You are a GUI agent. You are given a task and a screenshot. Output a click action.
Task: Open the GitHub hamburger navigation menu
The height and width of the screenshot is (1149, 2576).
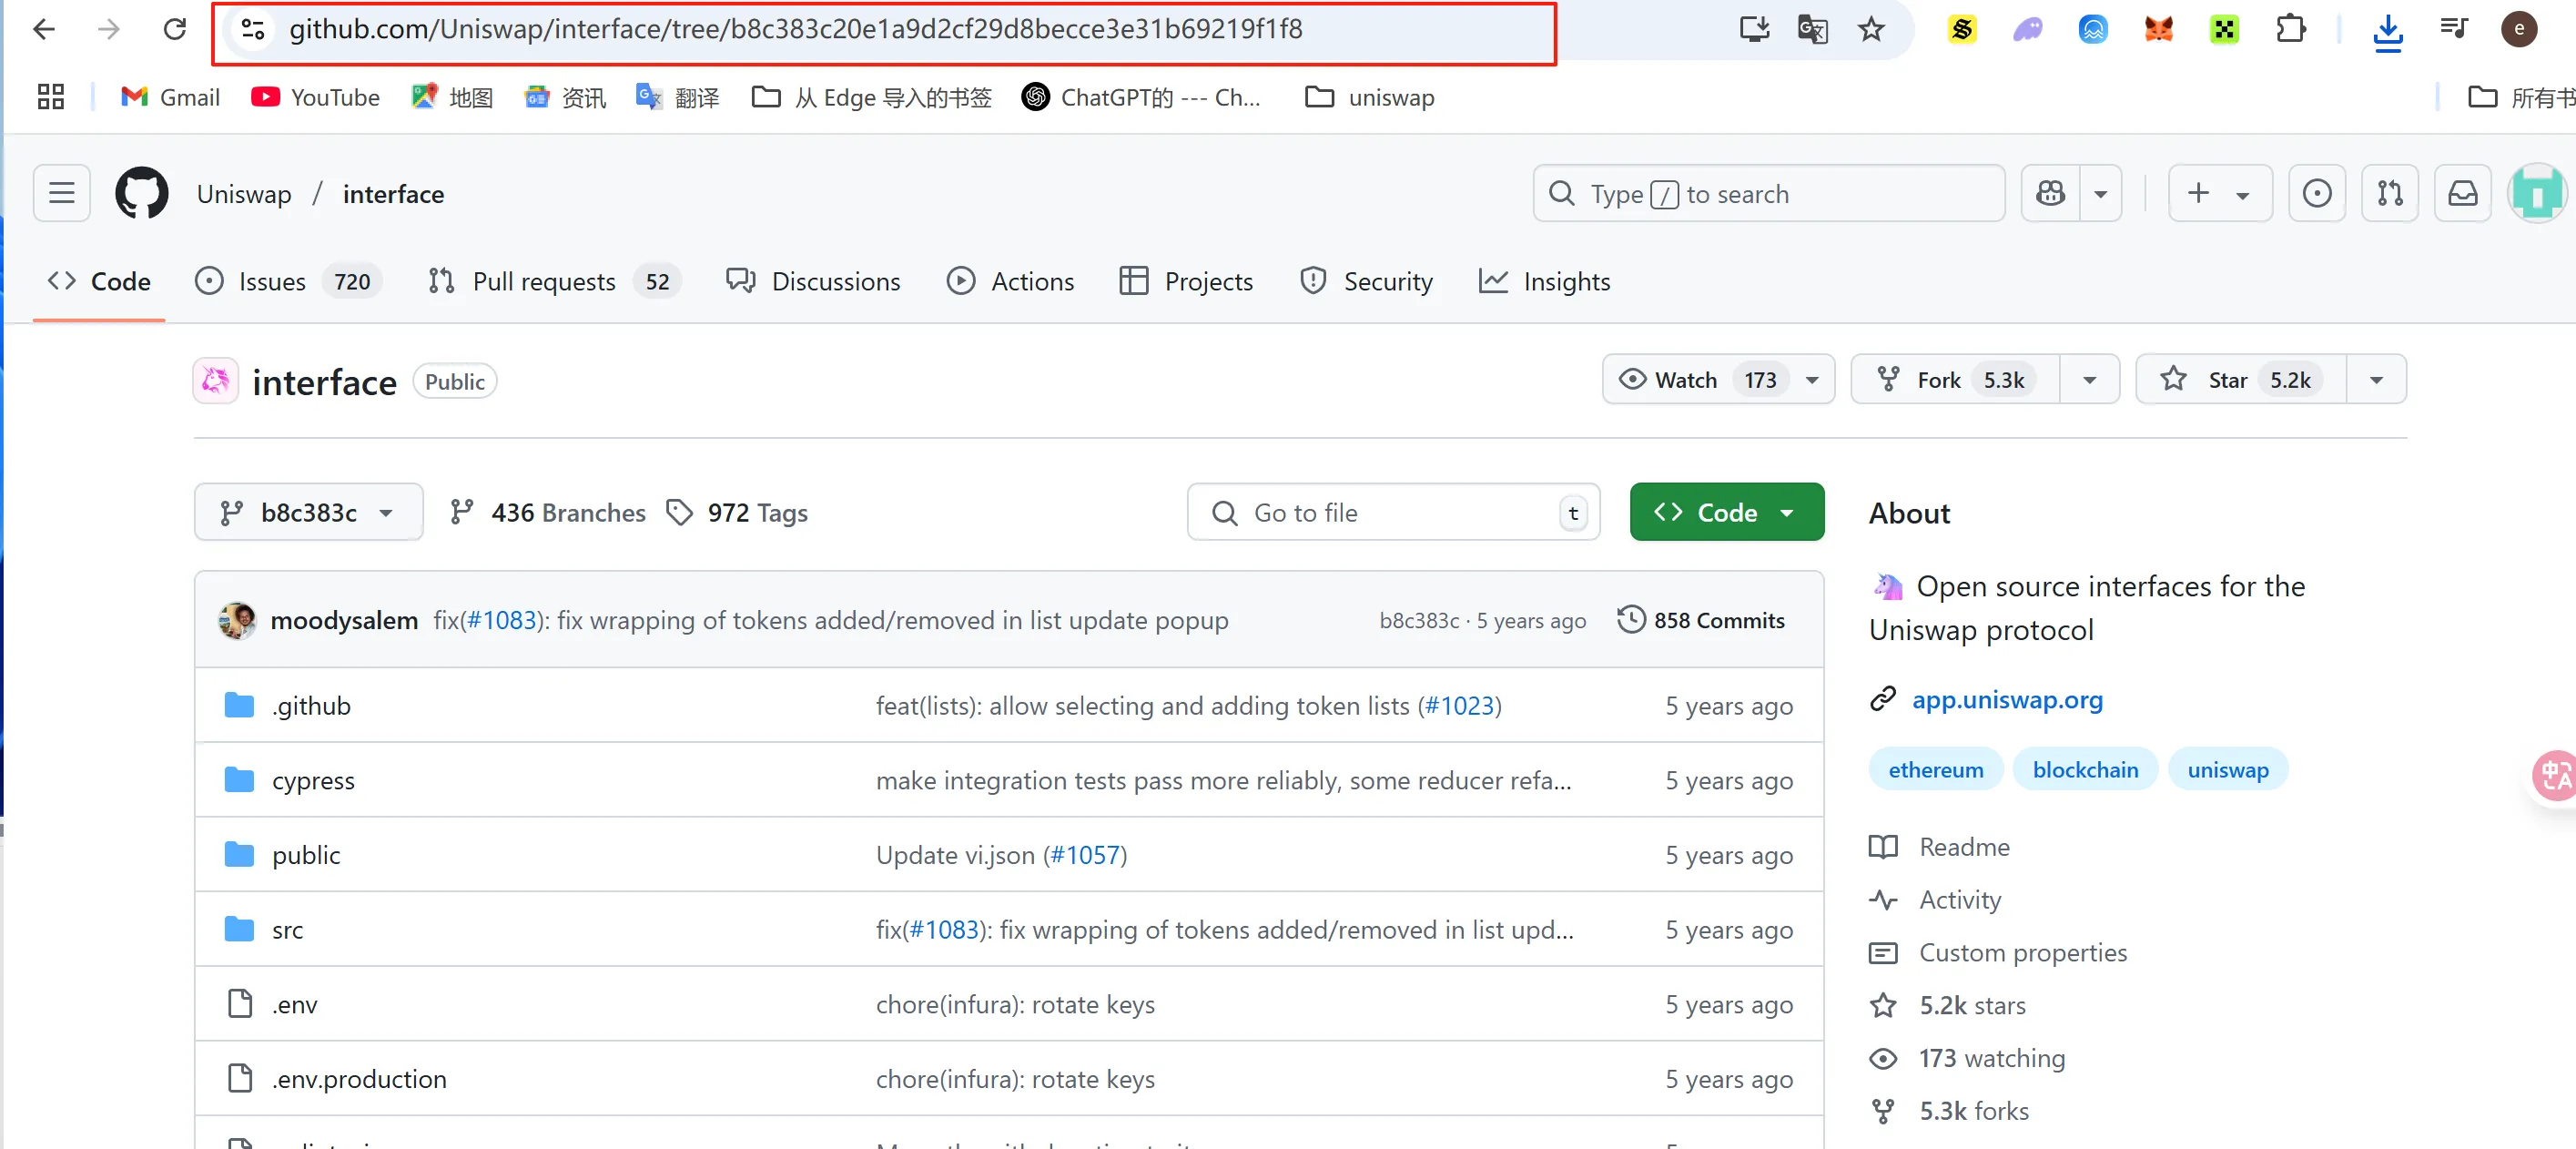62,193
